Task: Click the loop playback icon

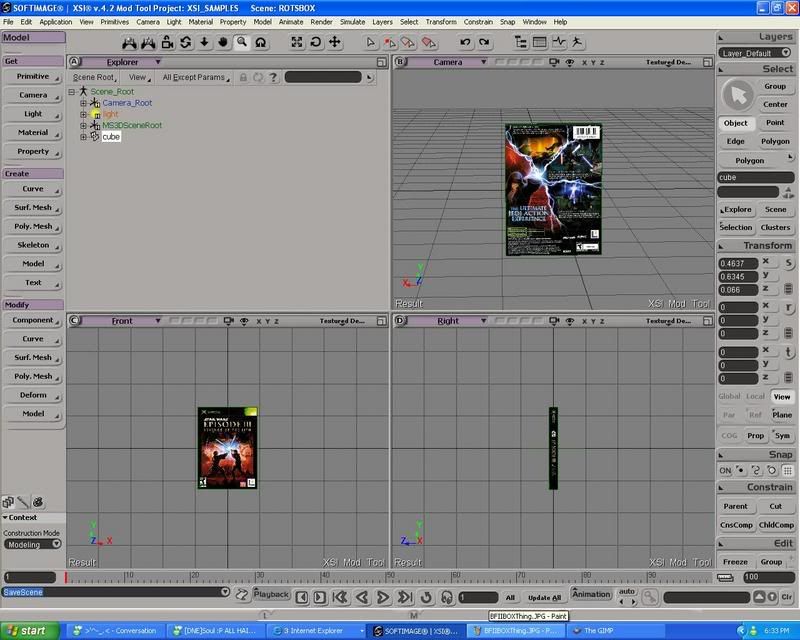Action: pos(426,597)
